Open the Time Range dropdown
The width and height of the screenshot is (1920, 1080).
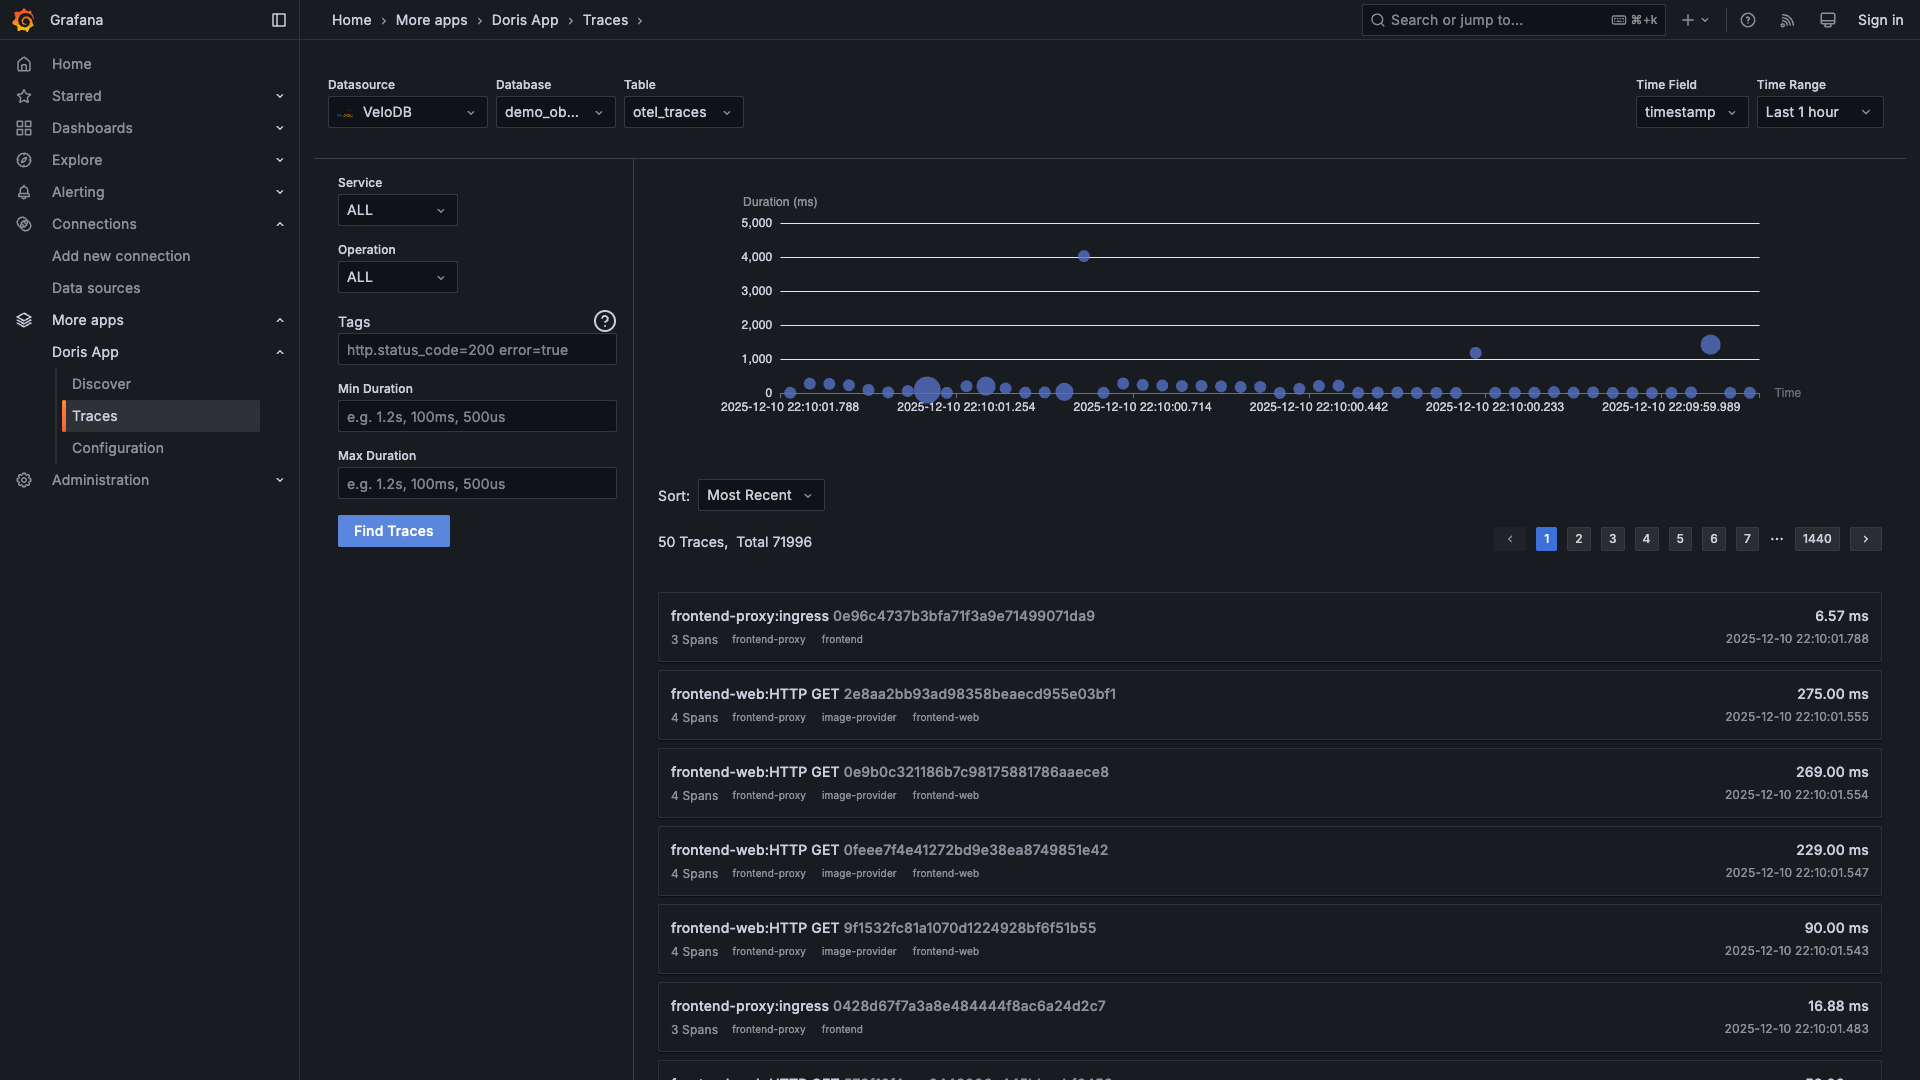click(x=1818, y=112)
